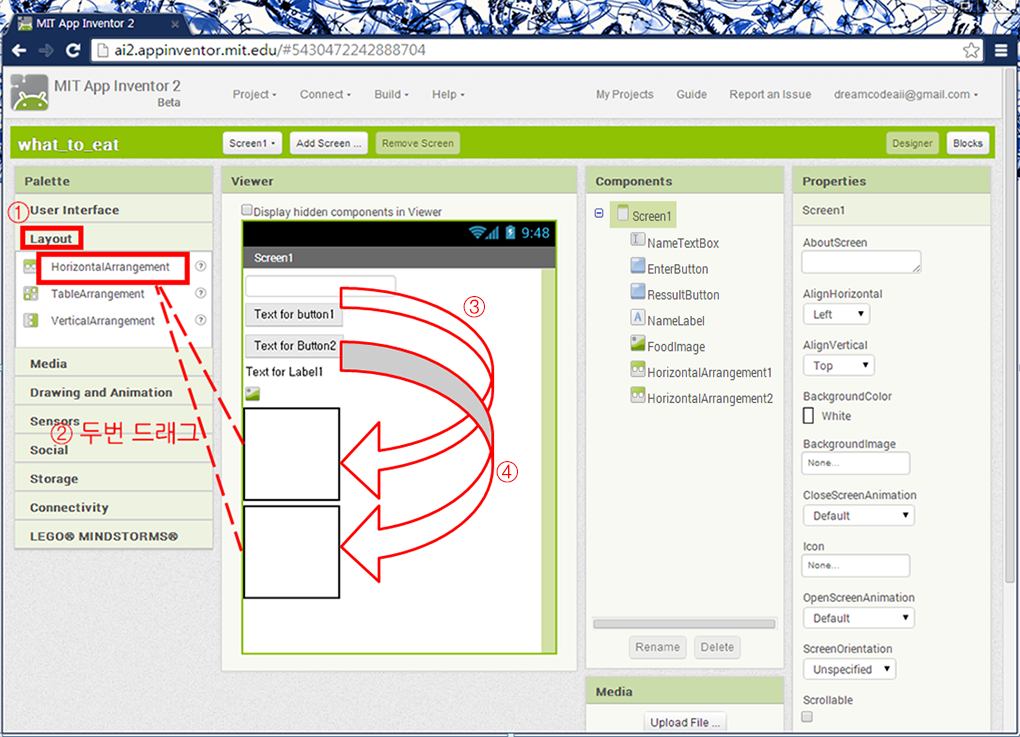Open the My Projects link
The height and width of the screenshot is (737, 1020).
coord(624,94)
